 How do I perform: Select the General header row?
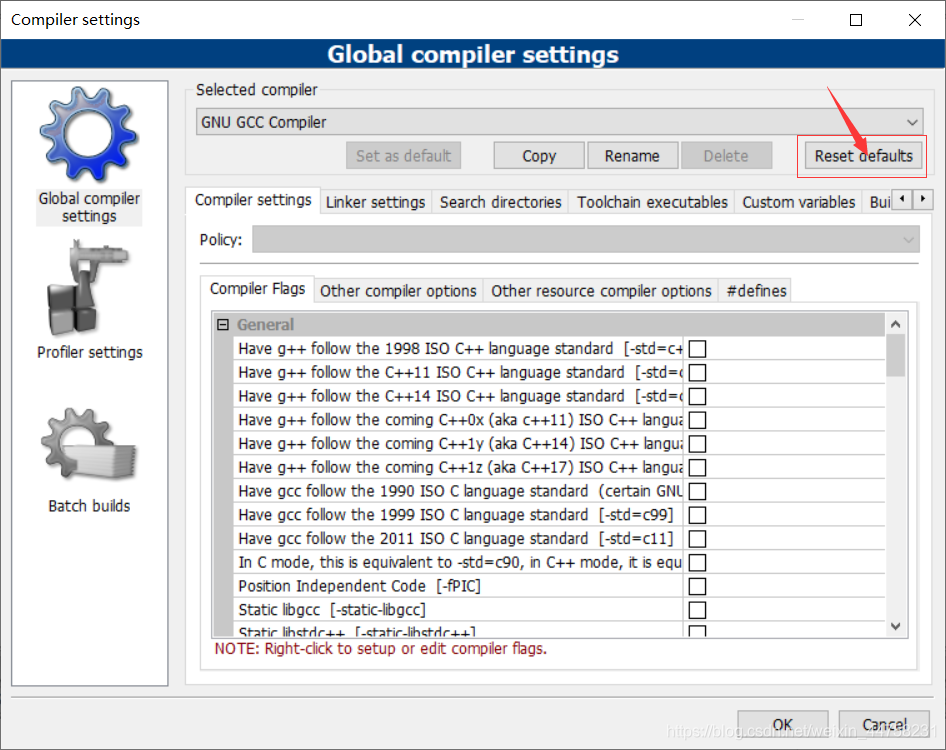click(548, 325)
